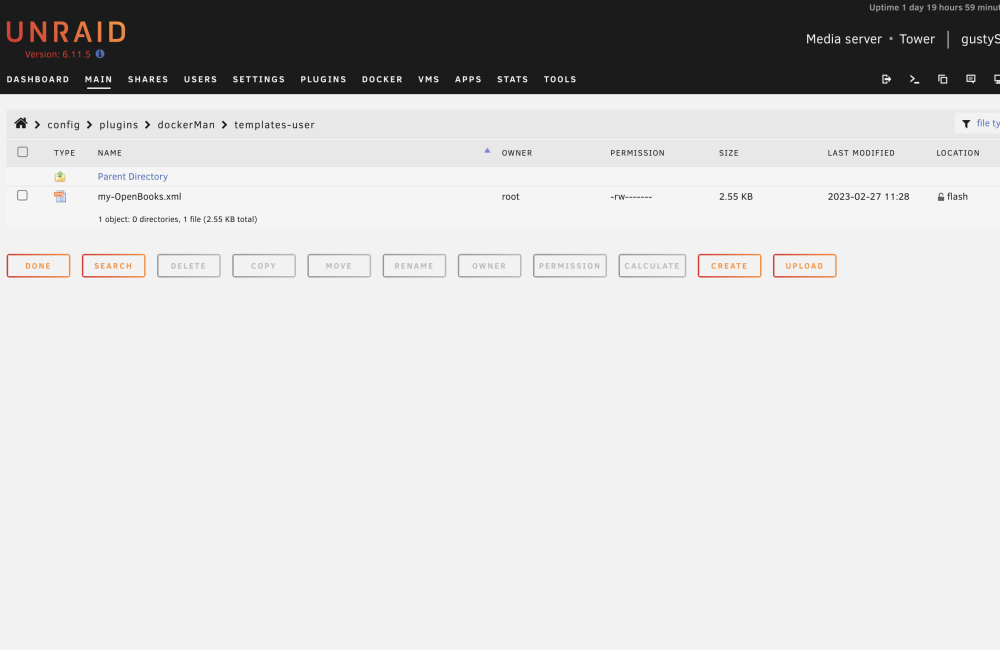Open the Parent Directory link
The image size is (1000, 650).
[133, 177]
